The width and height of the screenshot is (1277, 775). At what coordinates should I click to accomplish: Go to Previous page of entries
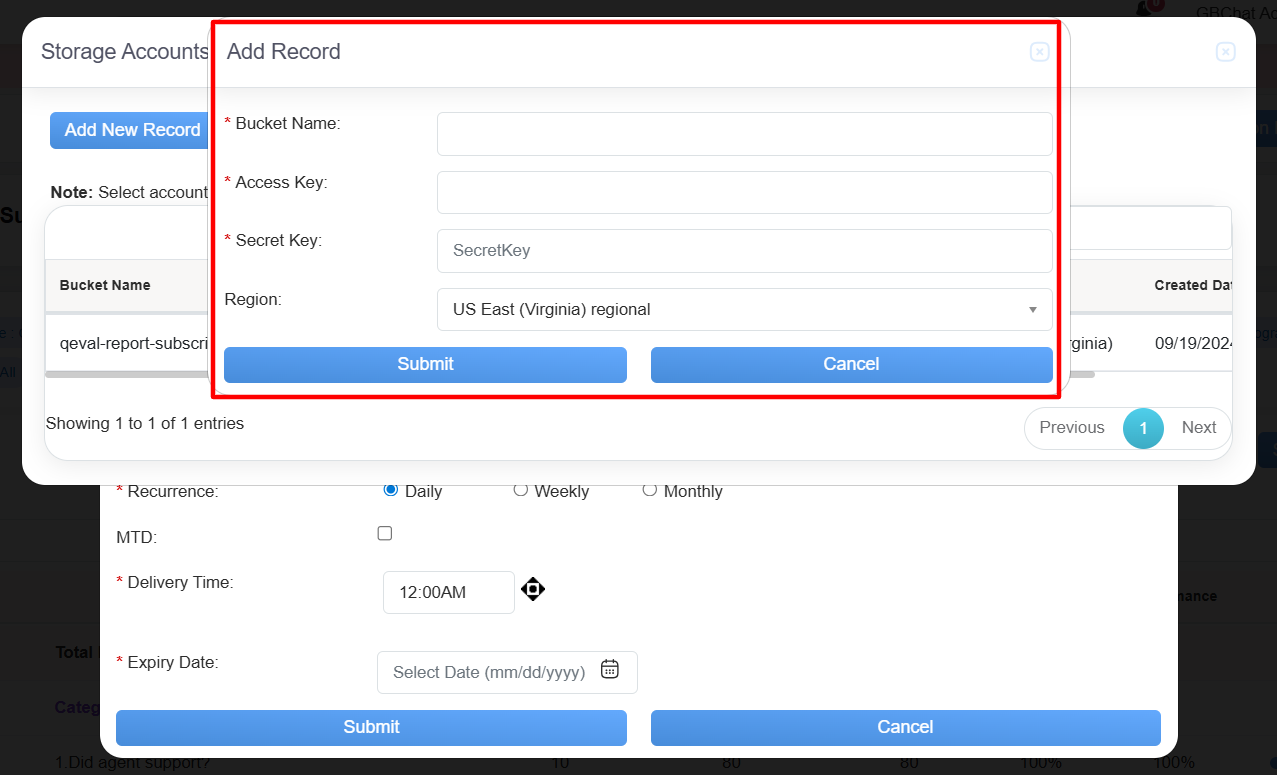point(1072,428)
